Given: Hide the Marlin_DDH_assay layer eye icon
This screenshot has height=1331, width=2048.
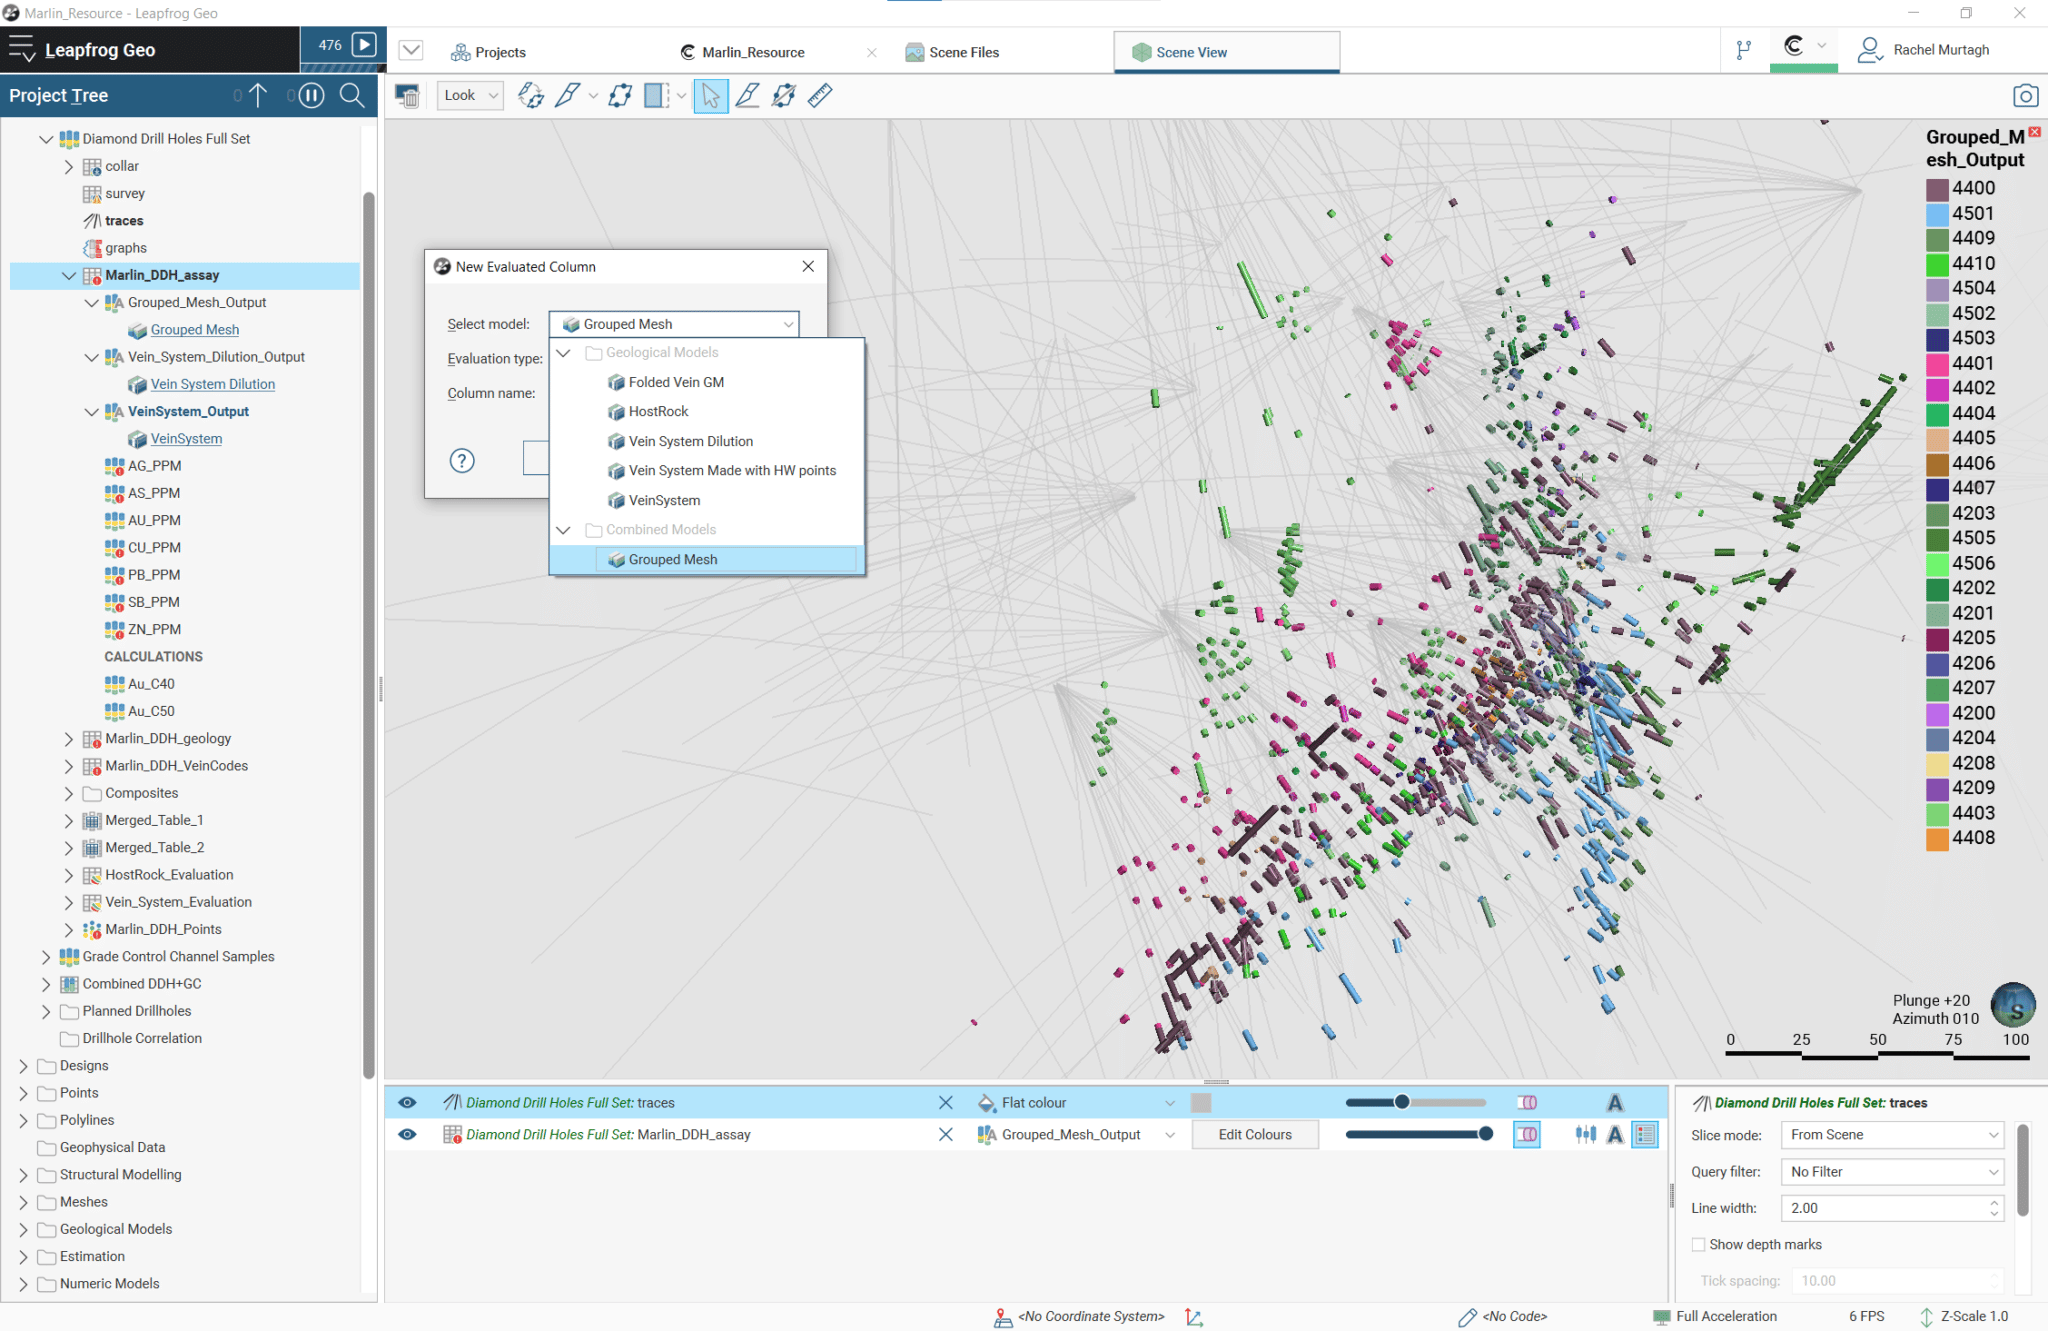Looking at the screenshot, I should [x=407, y=1135].
